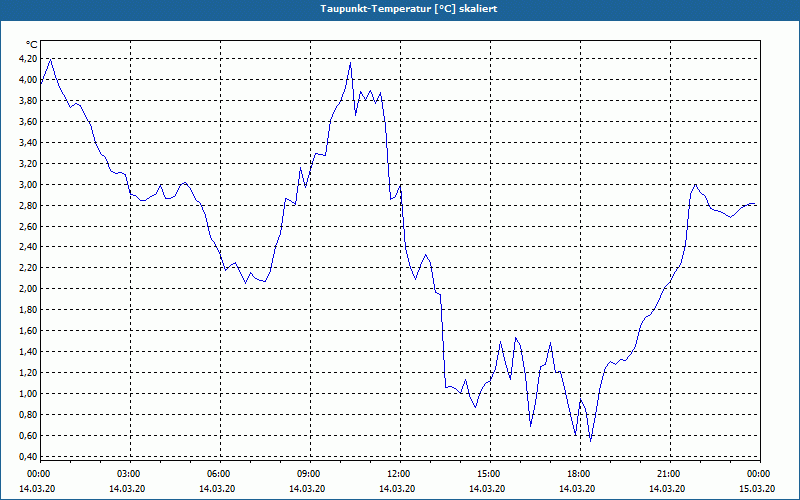
Task: Click the '18:00' time axis label
Action: (578, 474)
